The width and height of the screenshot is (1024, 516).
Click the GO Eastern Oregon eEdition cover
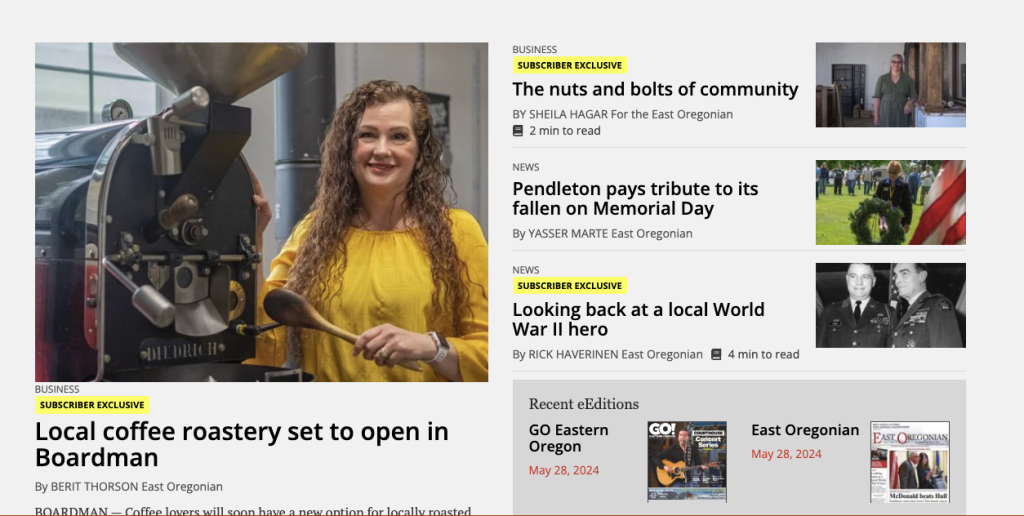click(687, 461)
